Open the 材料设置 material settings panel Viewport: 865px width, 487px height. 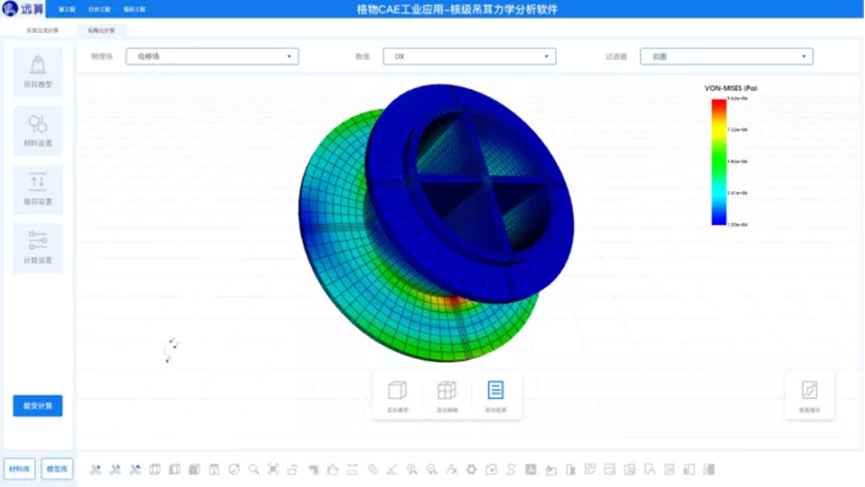coord(38,131)
